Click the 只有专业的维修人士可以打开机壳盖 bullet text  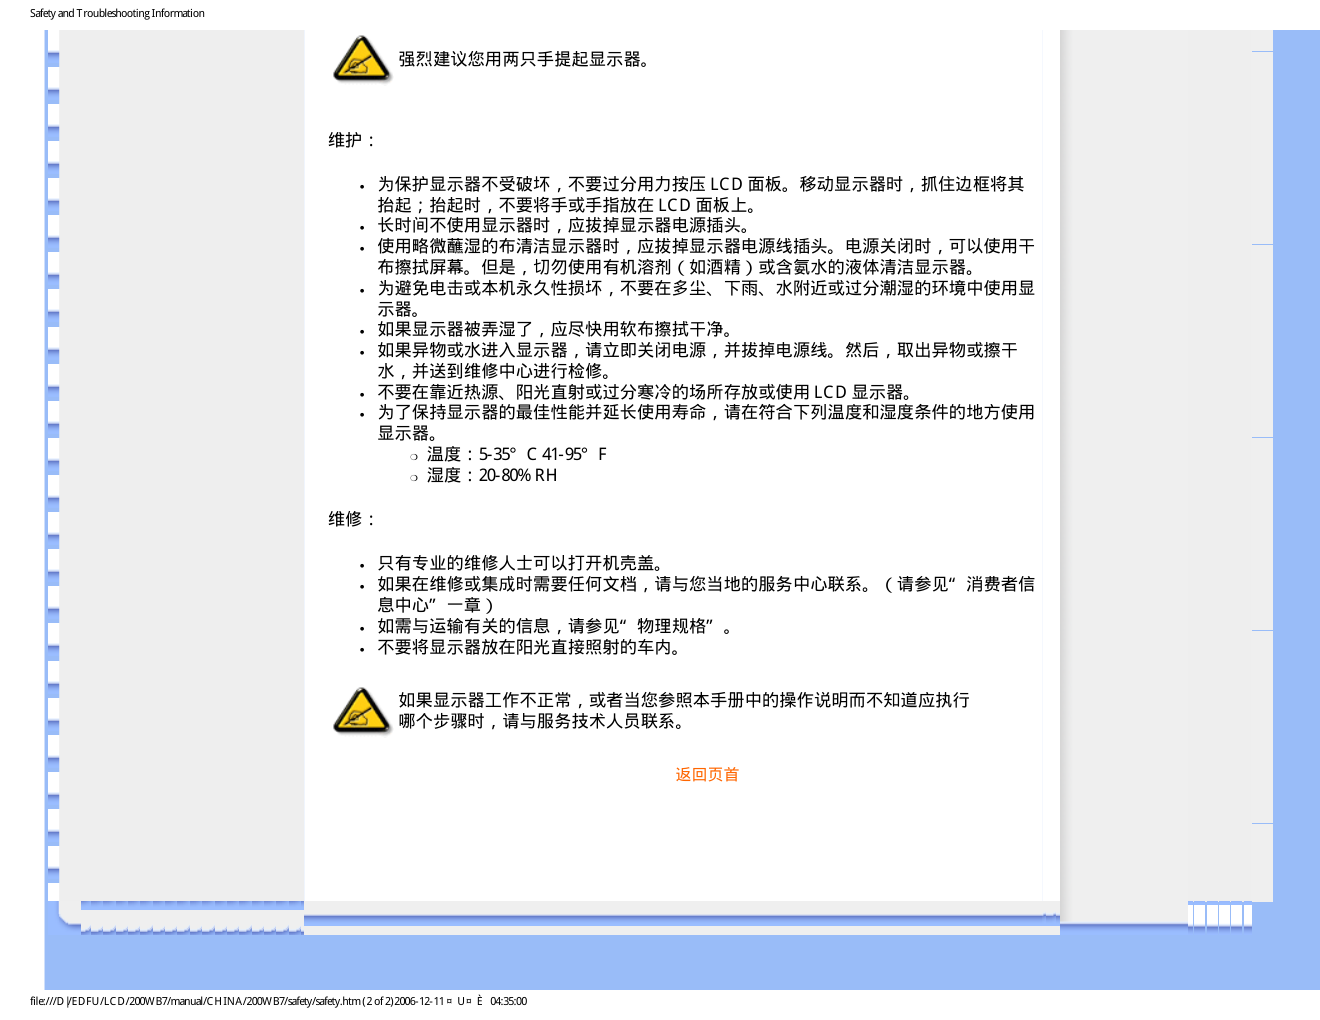point(520,563)
